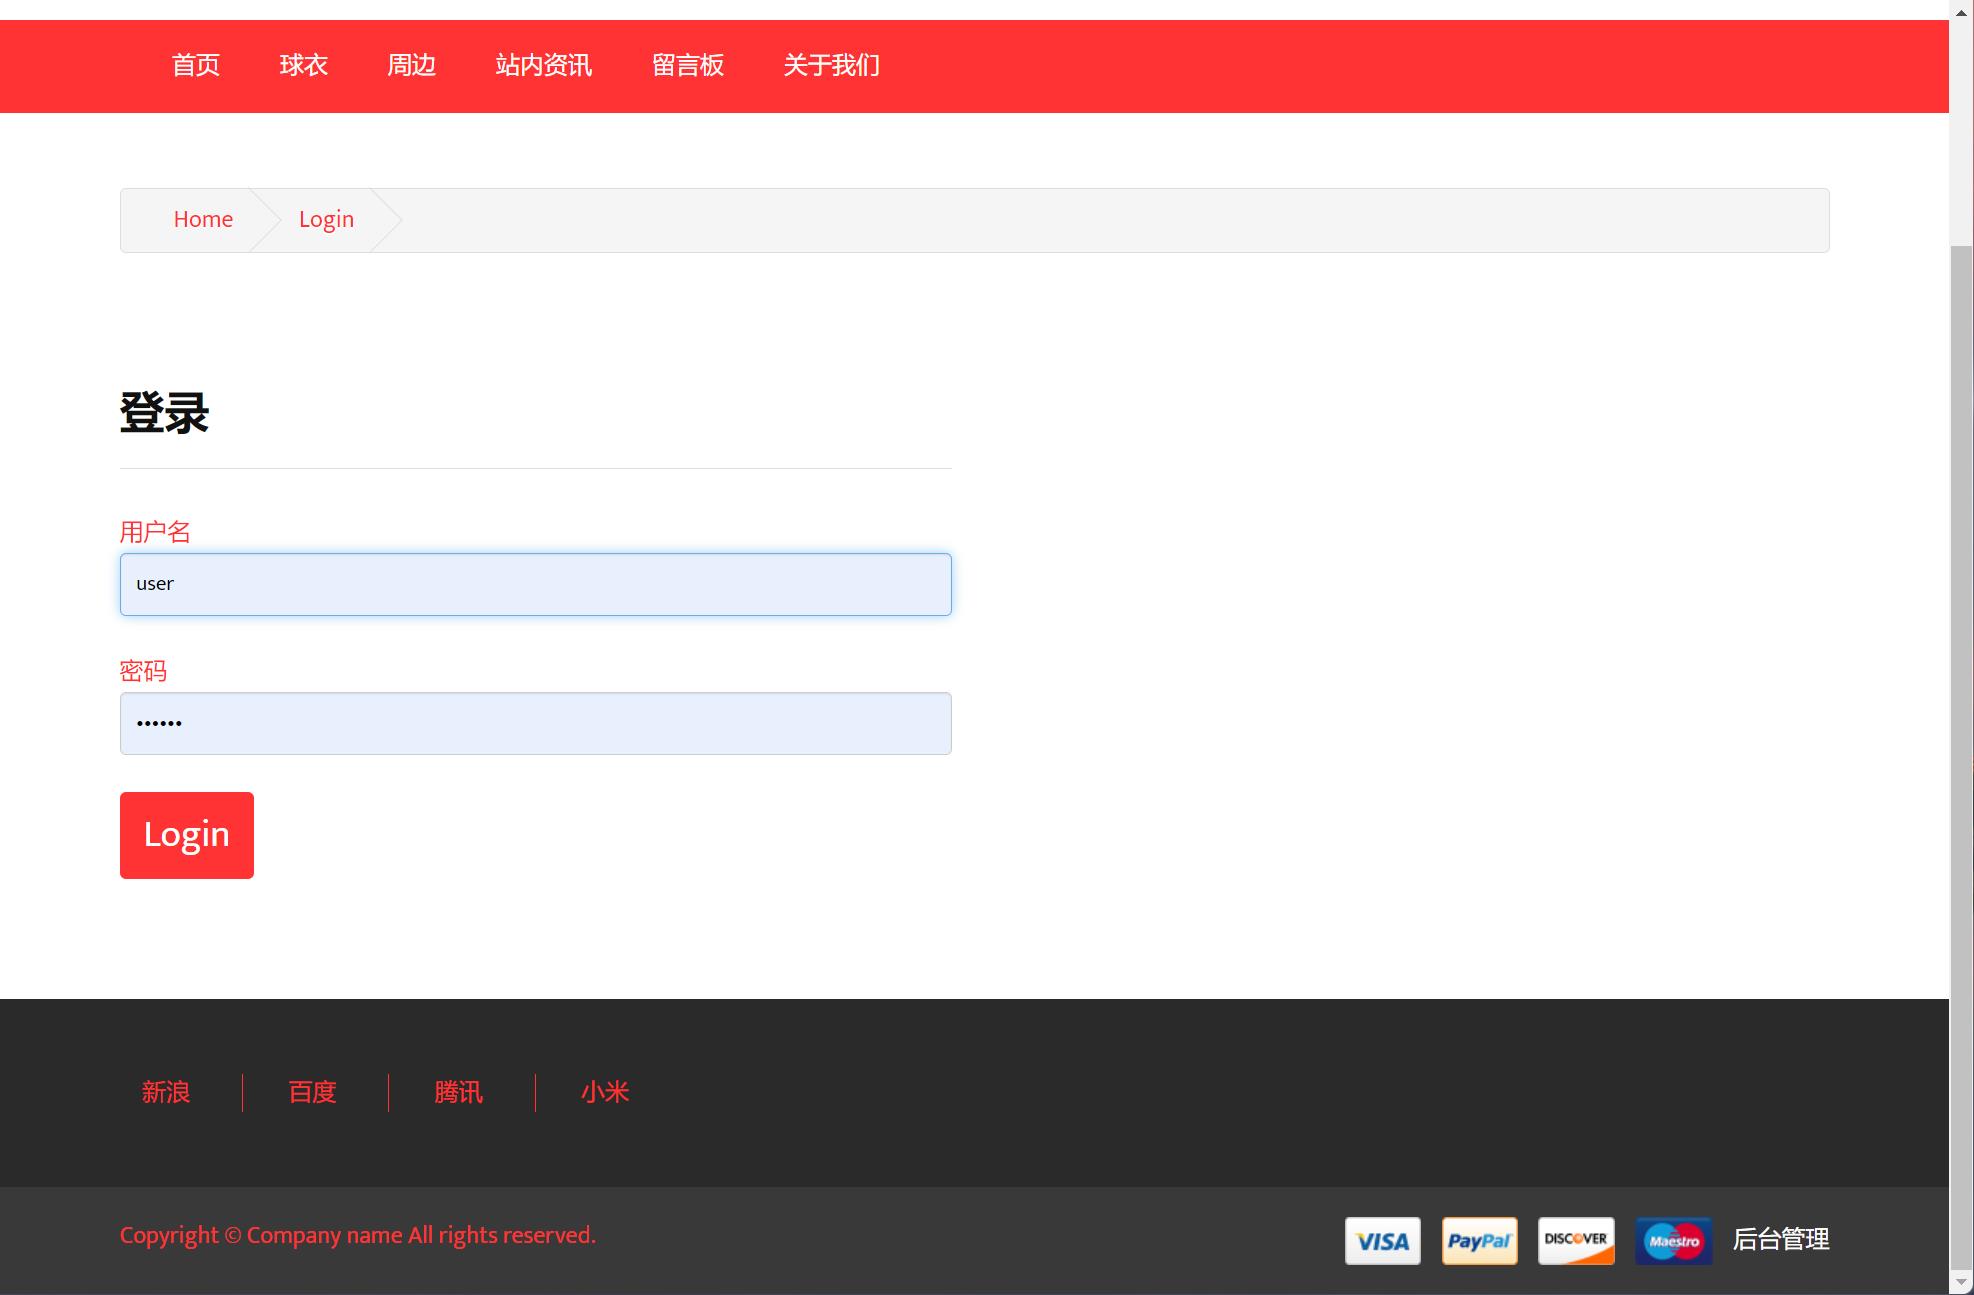
Task: Open the 新浪 footer link
Action: tap(166, 1092)
